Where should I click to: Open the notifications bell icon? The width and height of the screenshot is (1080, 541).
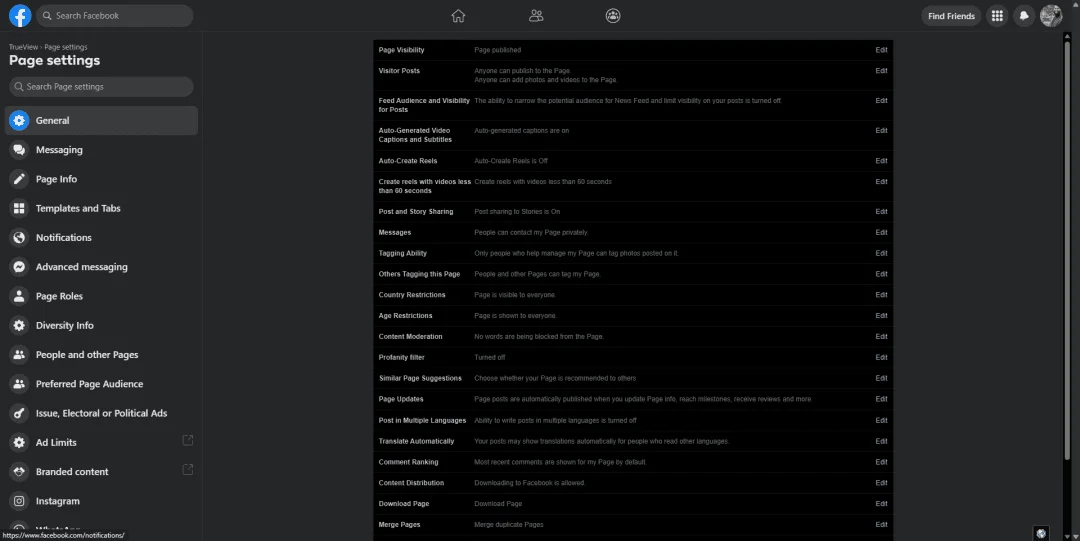(x=1024, y=16)
